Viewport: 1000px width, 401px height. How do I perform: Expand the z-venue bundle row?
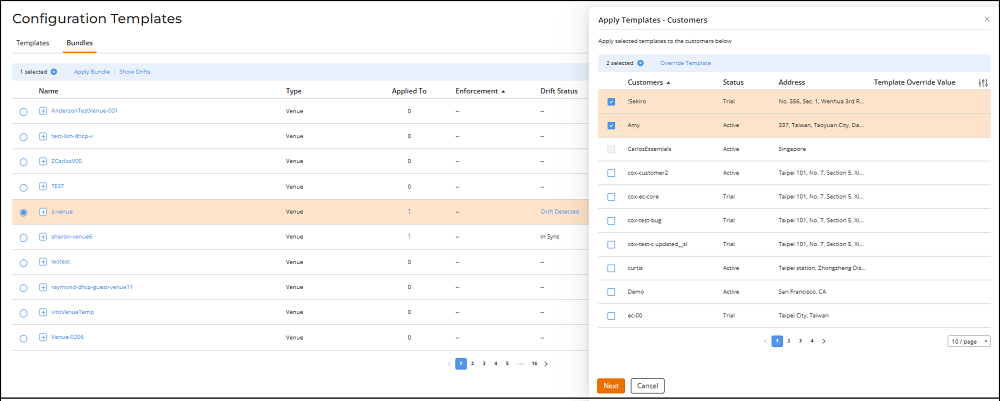pyautogui.click(x=43, y=212)
